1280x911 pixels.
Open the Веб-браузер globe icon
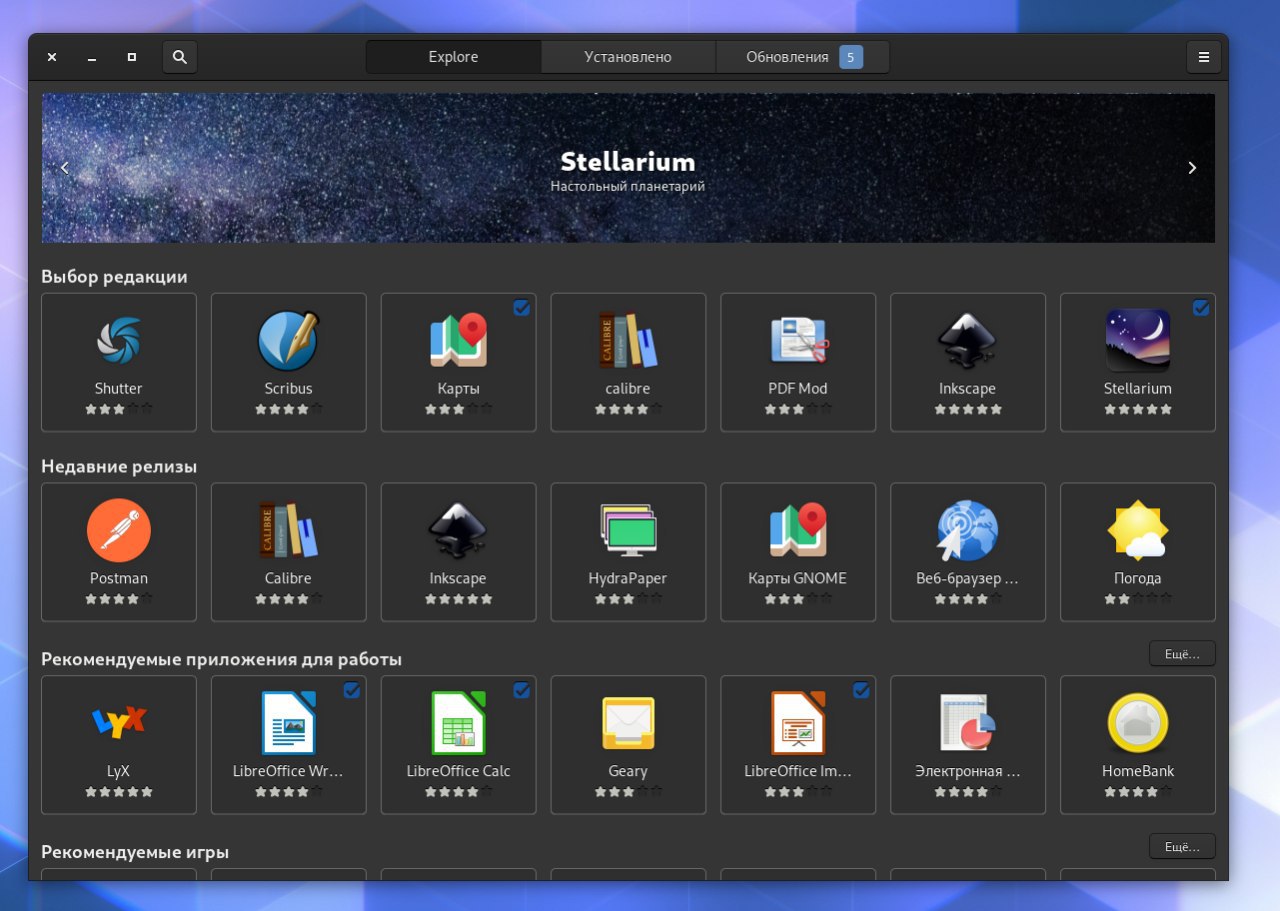point(967,530)
